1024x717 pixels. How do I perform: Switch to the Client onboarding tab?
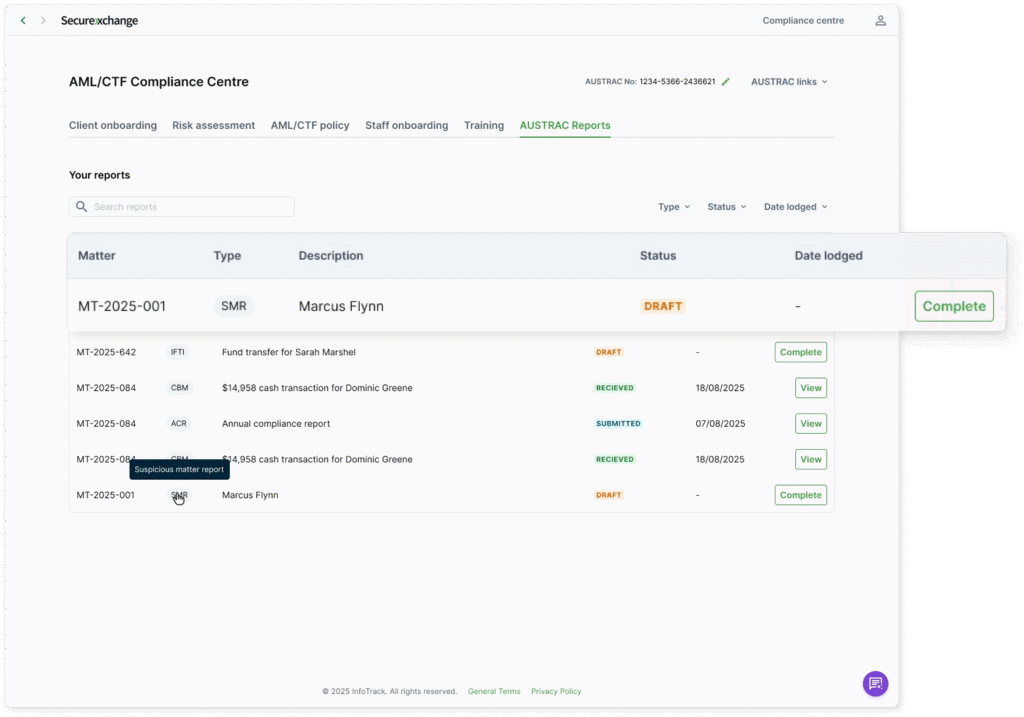coord(113,126)
